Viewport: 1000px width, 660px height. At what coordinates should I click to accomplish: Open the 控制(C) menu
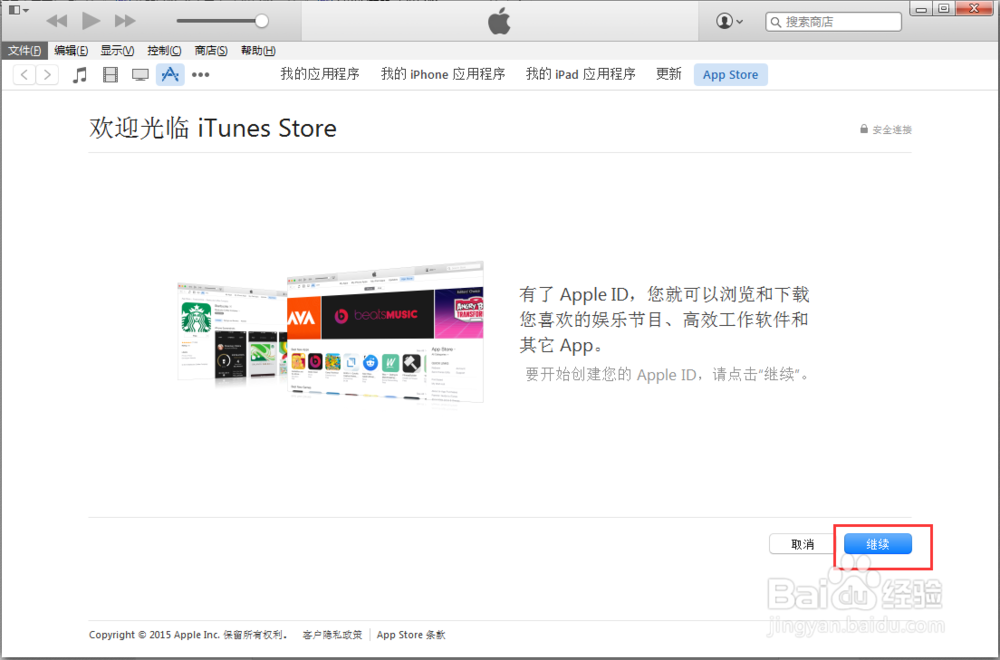click(164, 50)
